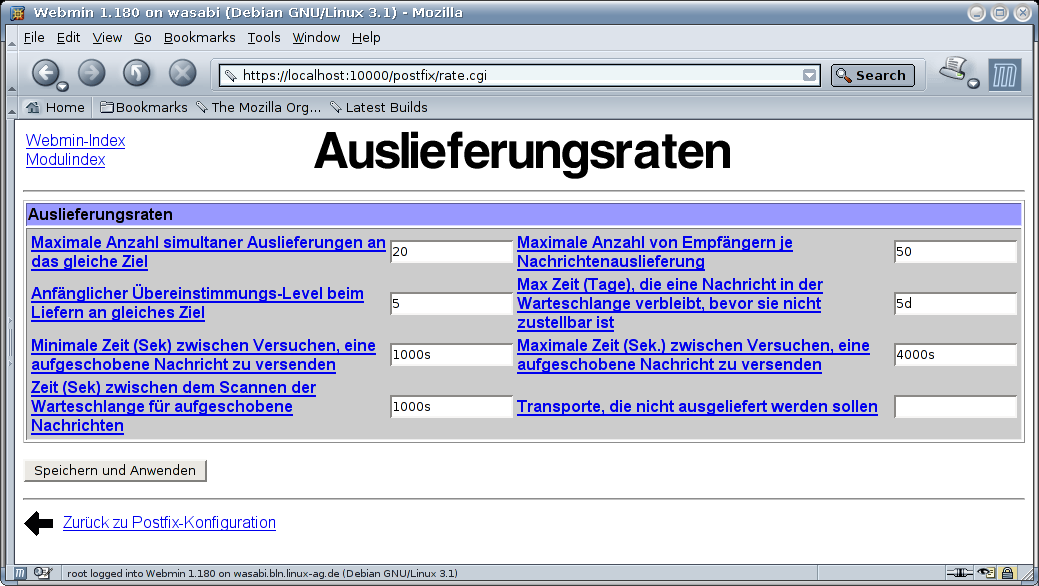This screenshot has width=1039, height=586.
Task: Open the URL bar history dropdown
Action: (x=809, y=76)
